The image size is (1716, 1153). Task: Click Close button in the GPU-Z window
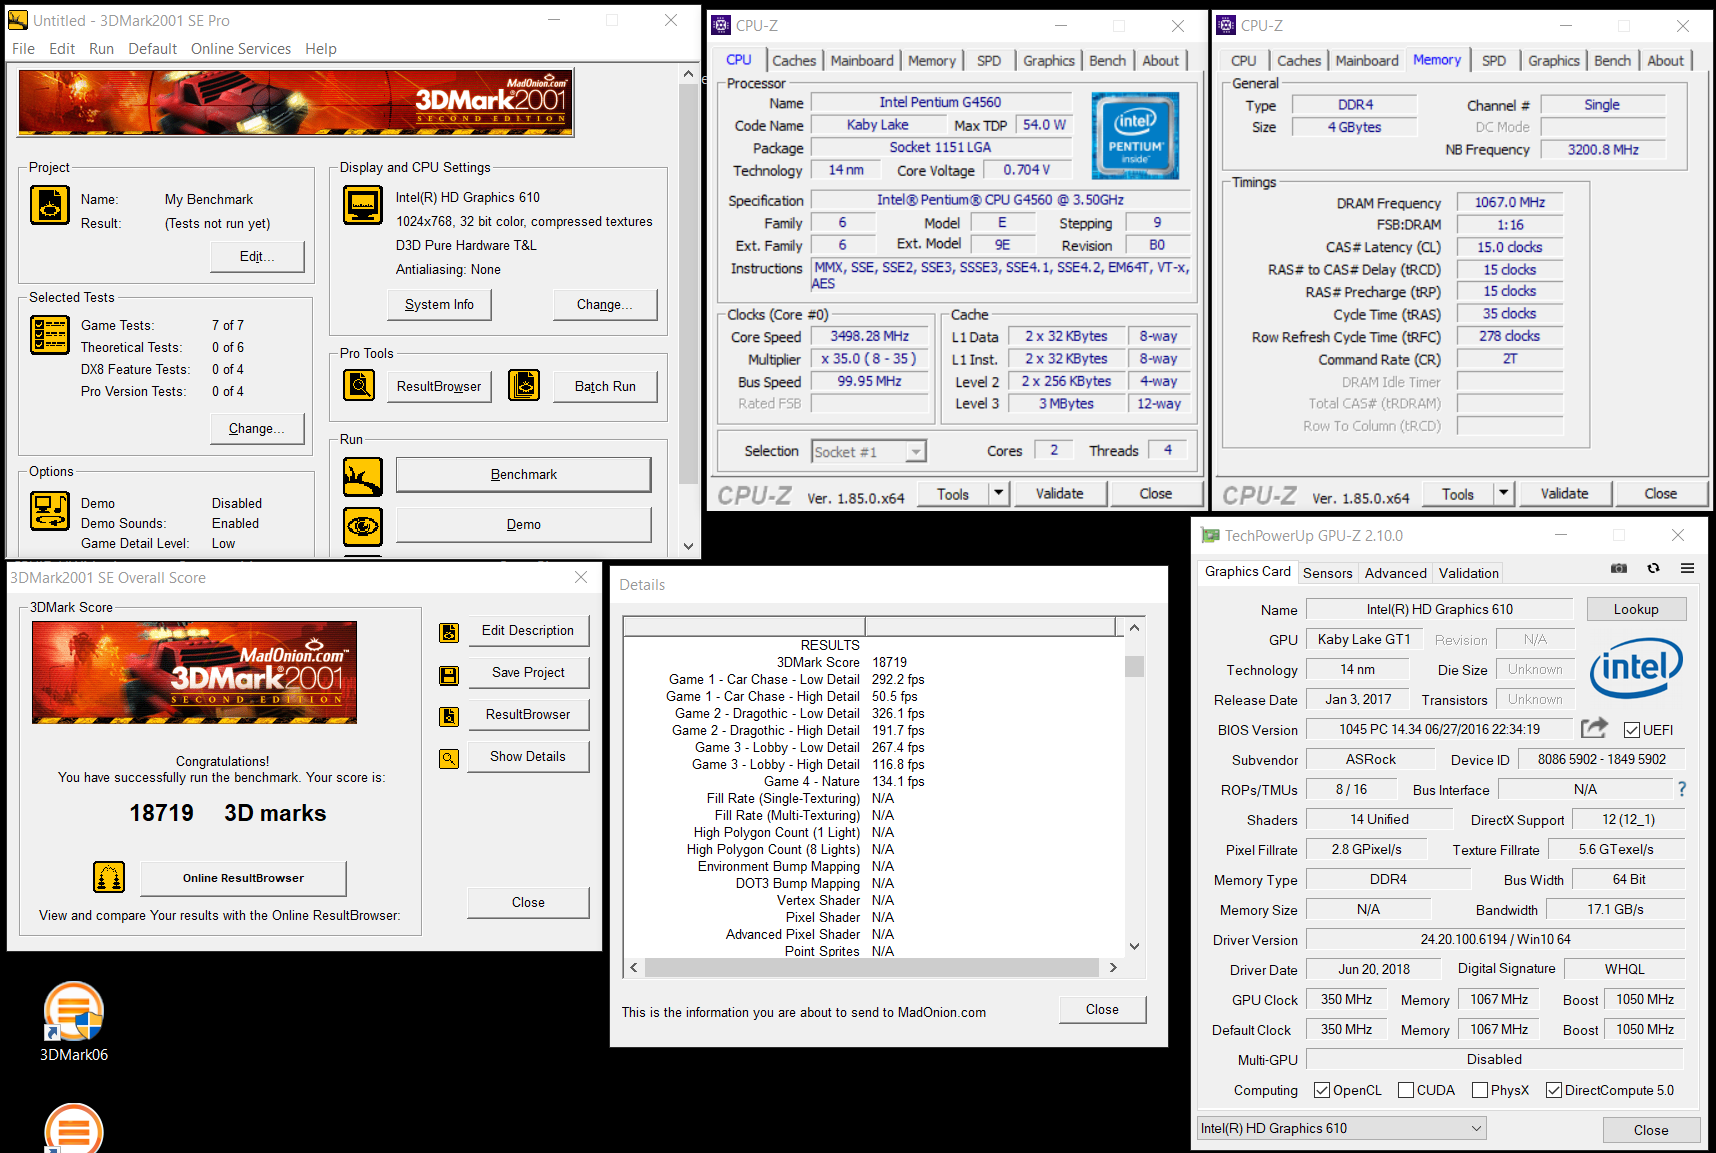pos(1651,1130)
